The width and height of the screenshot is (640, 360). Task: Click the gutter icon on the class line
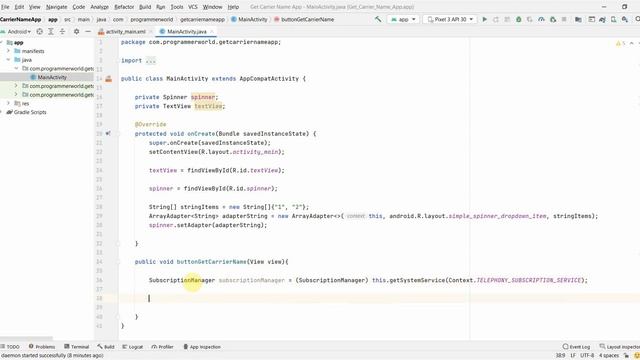point(109,79)
